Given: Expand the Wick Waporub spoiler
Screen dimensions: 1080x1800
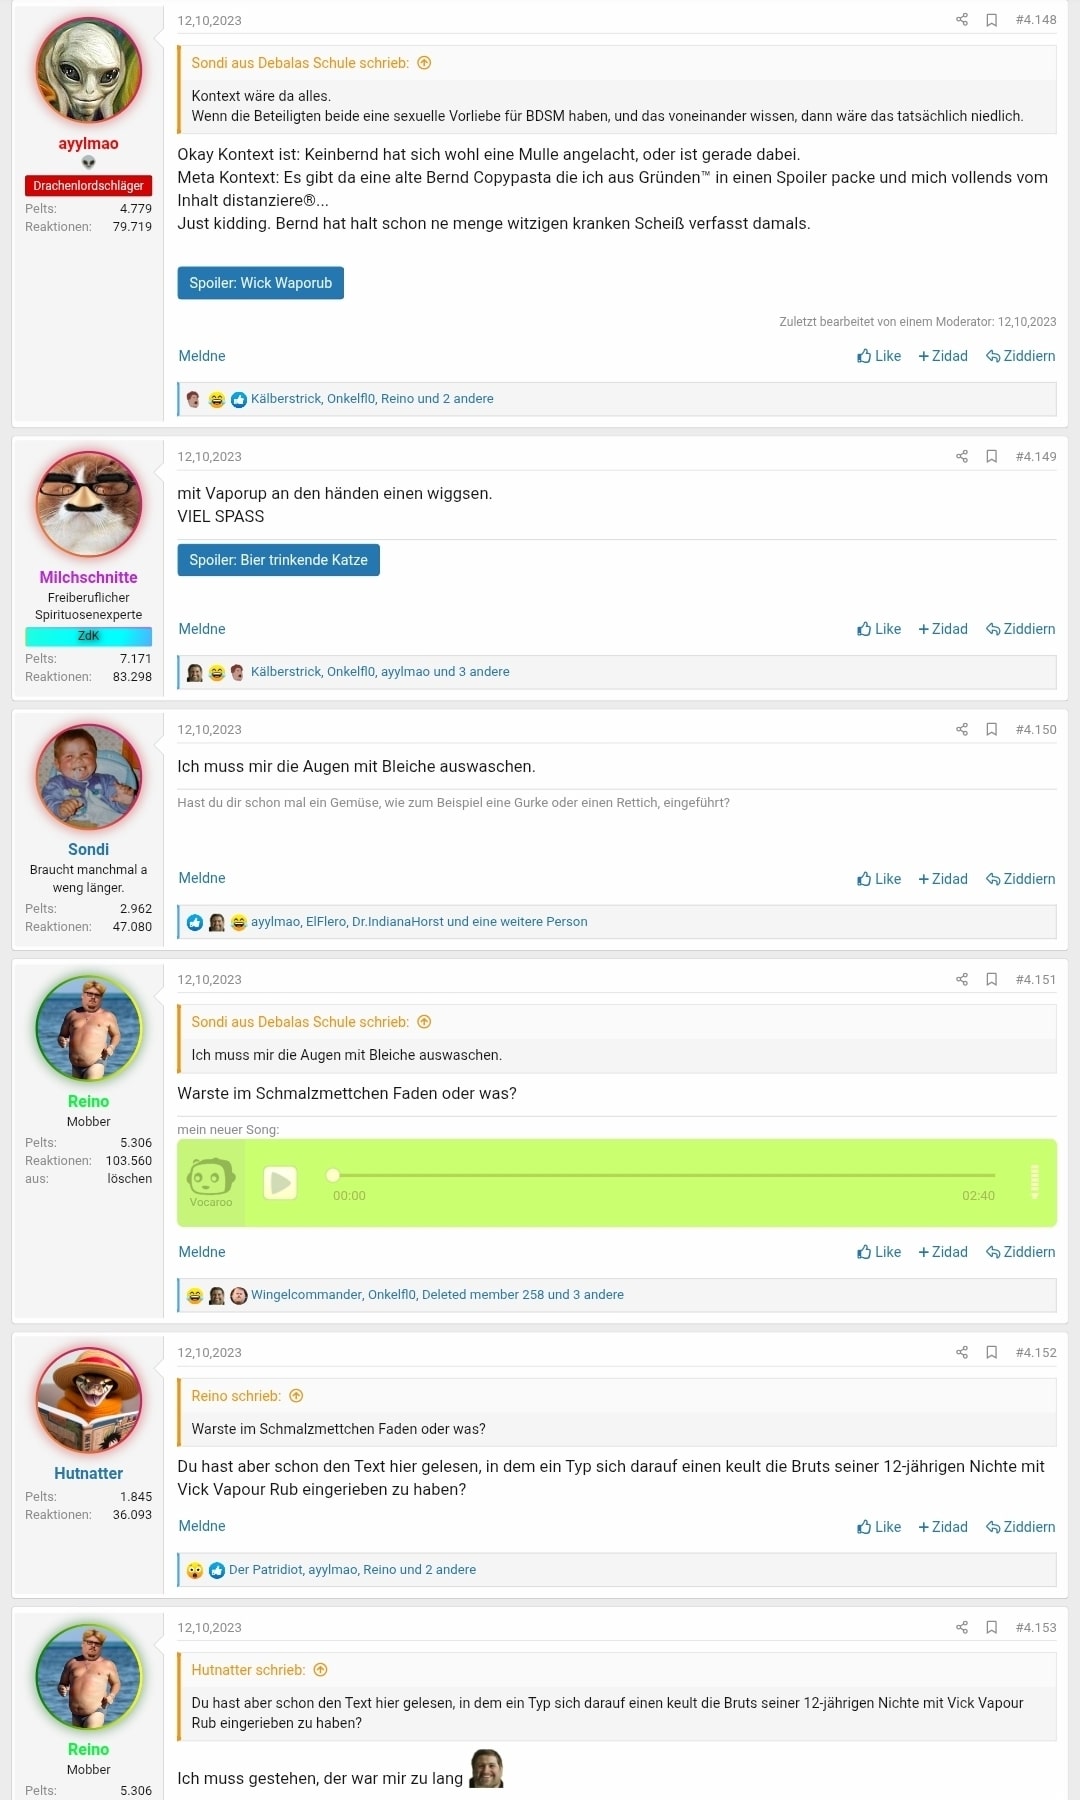Looking at the screenshot, I should [261, 283].
